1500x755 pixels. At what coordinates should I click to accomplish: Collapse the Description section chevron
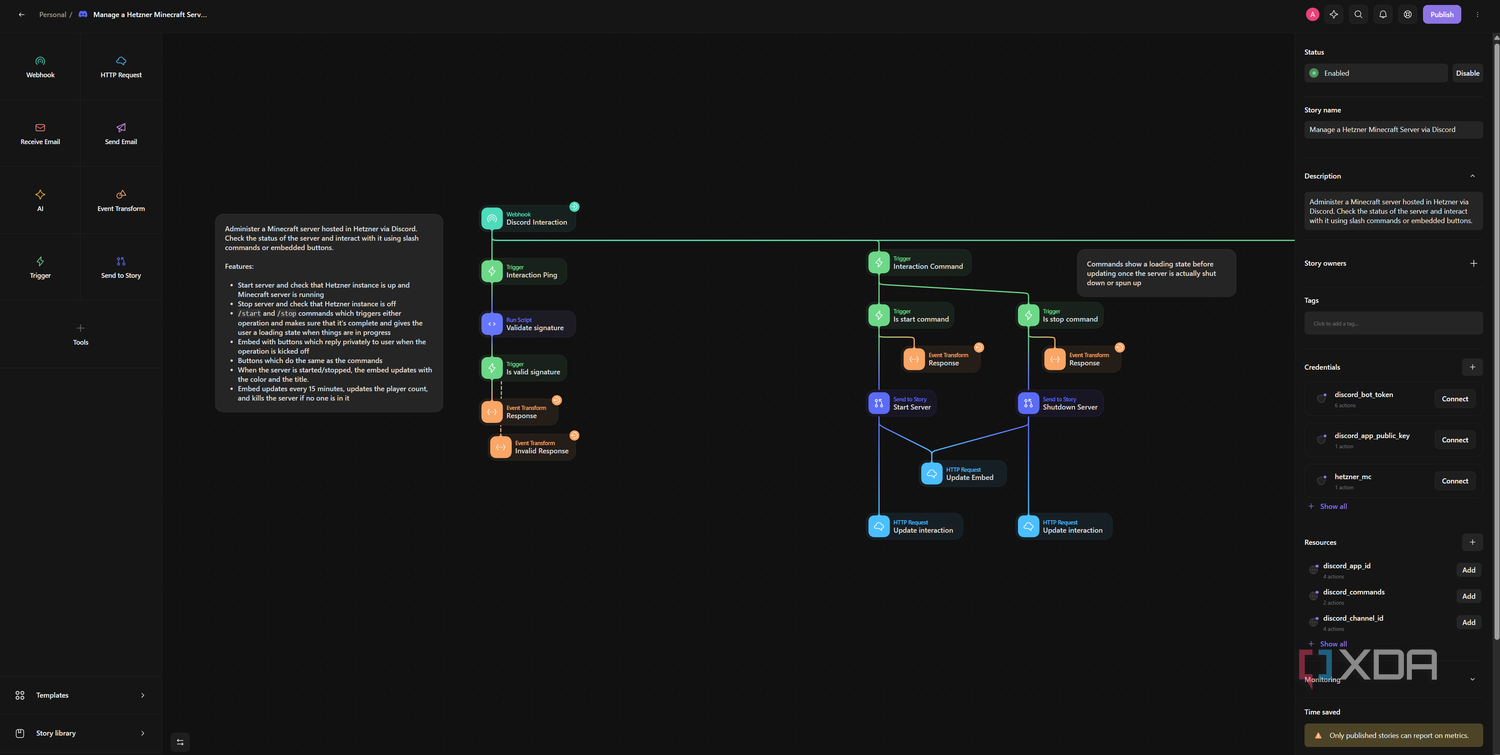1473,176
